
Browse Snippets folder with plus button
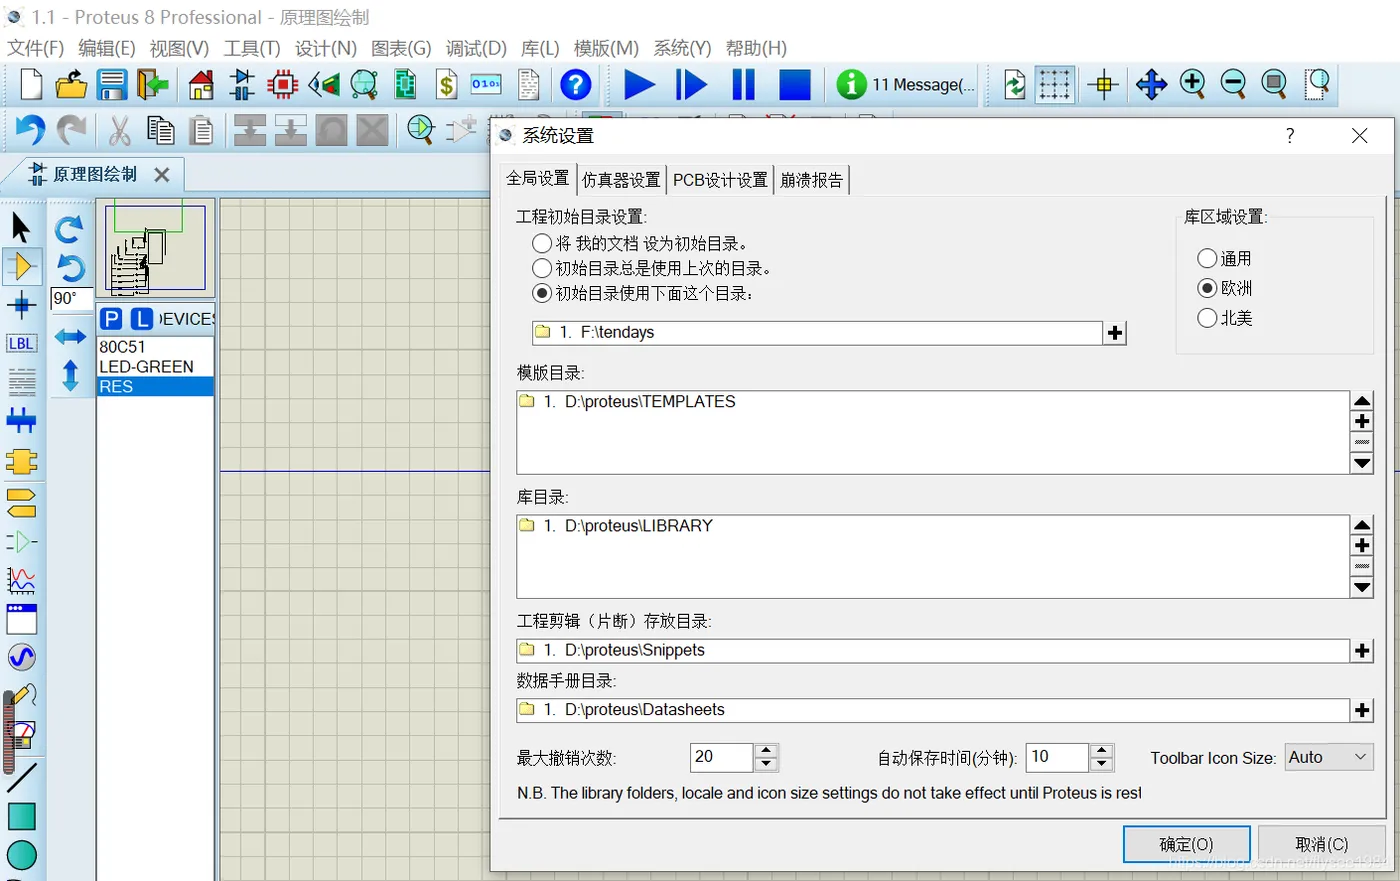tap(1362, 651)
